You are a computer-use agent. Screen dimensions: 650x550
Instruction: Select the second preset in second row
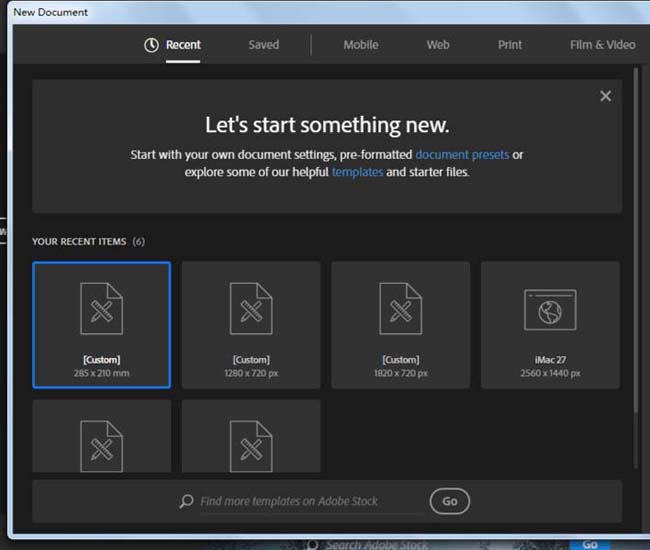(251, 436)
